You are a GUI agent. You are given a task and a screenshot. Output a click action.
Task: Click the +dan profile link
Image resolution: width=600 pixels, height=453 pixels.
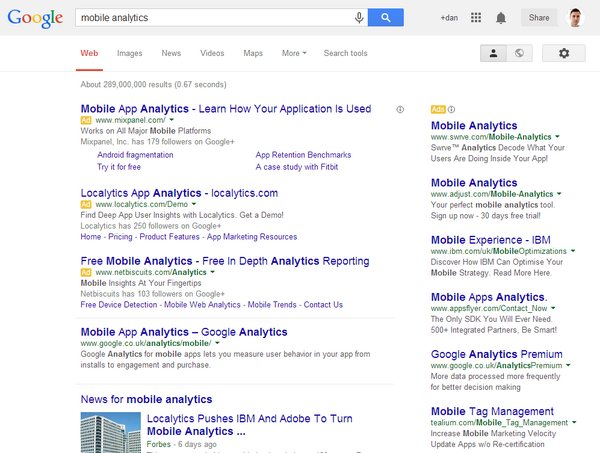coord(449,18)
